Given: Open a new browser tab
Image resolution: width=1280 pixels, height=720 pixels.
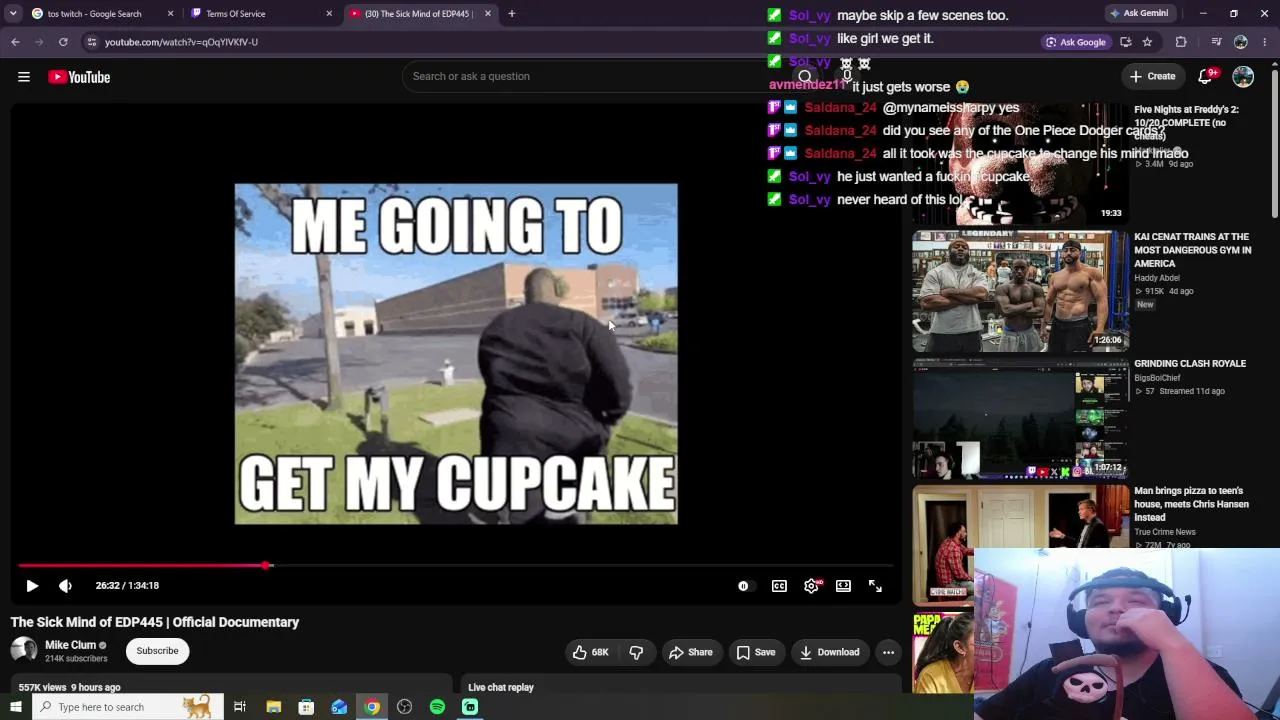Looking at the screenshot, I should pyautogui.click(x=511, y=14).
